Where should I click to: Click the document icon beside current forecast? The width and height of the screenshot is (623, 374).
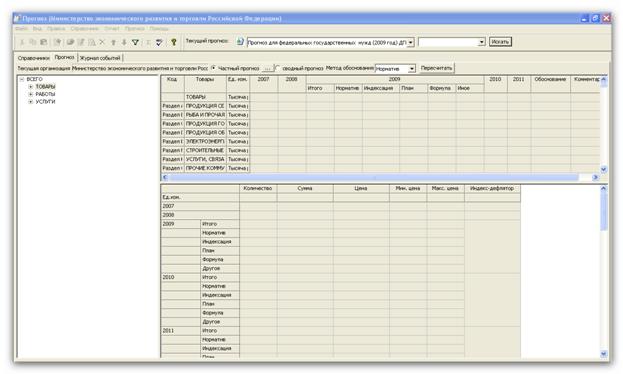tap(240, 41)
